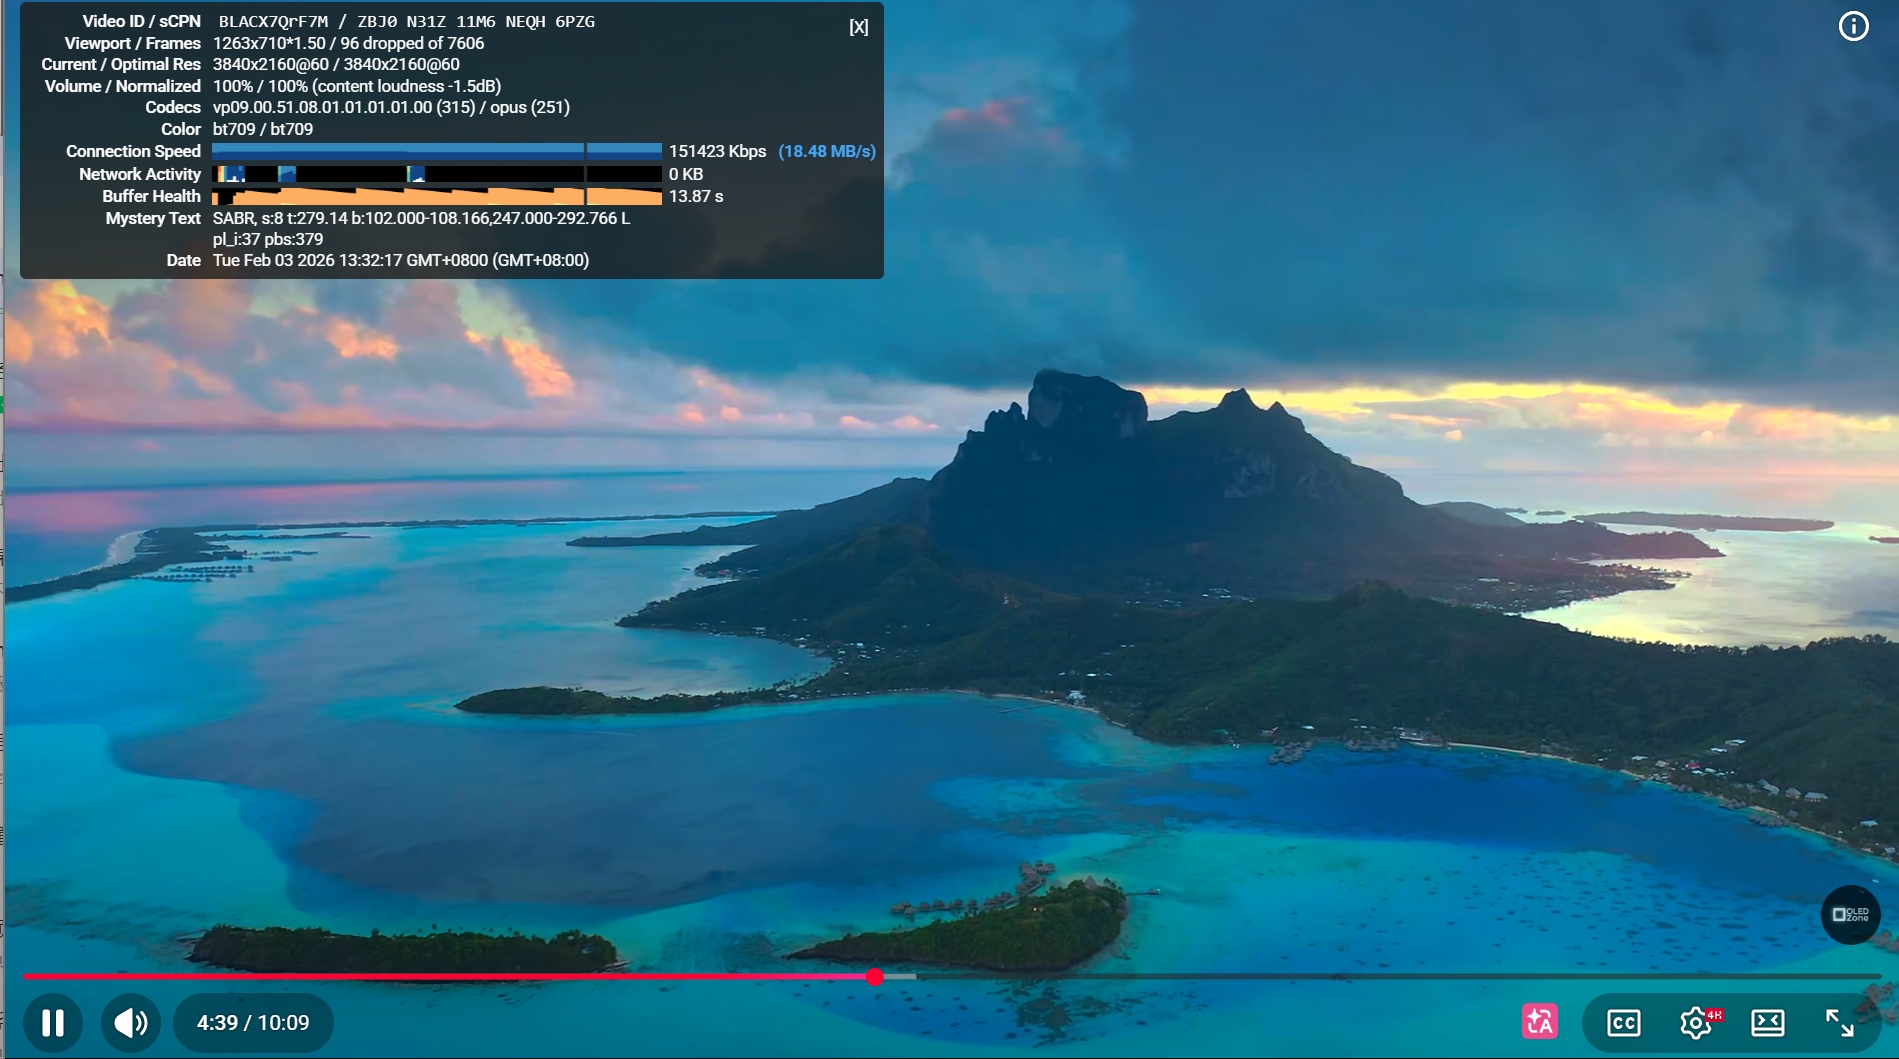Click the Date value Tue Feb 03 2026
This screenshot has width=1899, height=1059.
pos(401,260)
